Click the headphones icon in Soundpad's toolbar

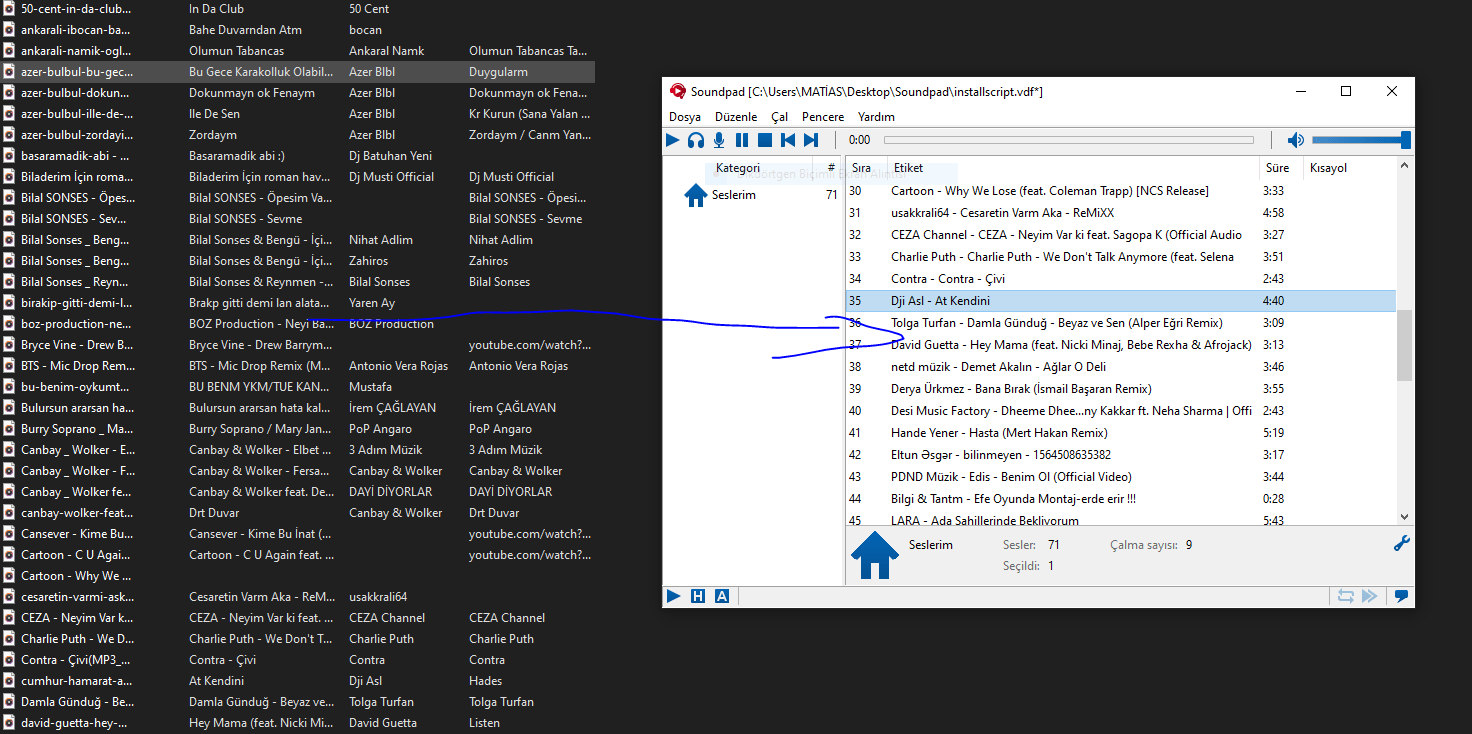click(x=696, y=141)
